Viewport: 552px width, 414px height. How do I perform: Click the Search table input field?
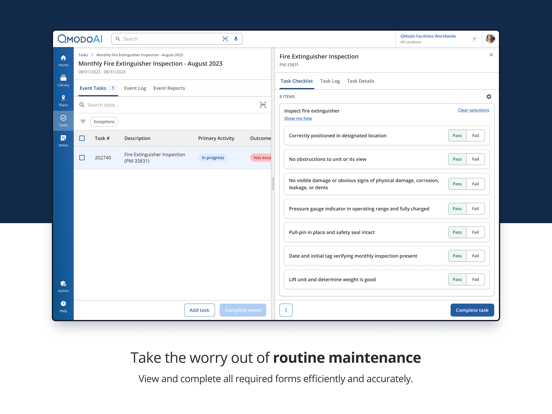tap(169, 105)
